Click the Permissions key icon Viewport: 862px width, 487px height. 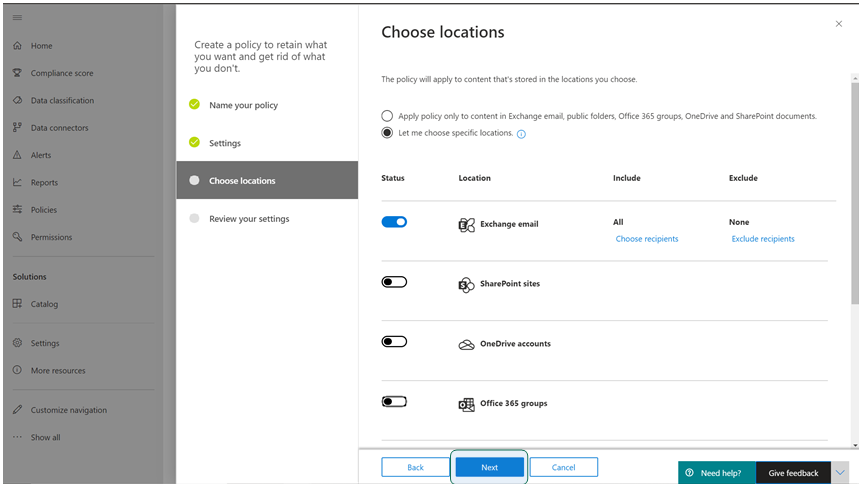tap(18, 237)
